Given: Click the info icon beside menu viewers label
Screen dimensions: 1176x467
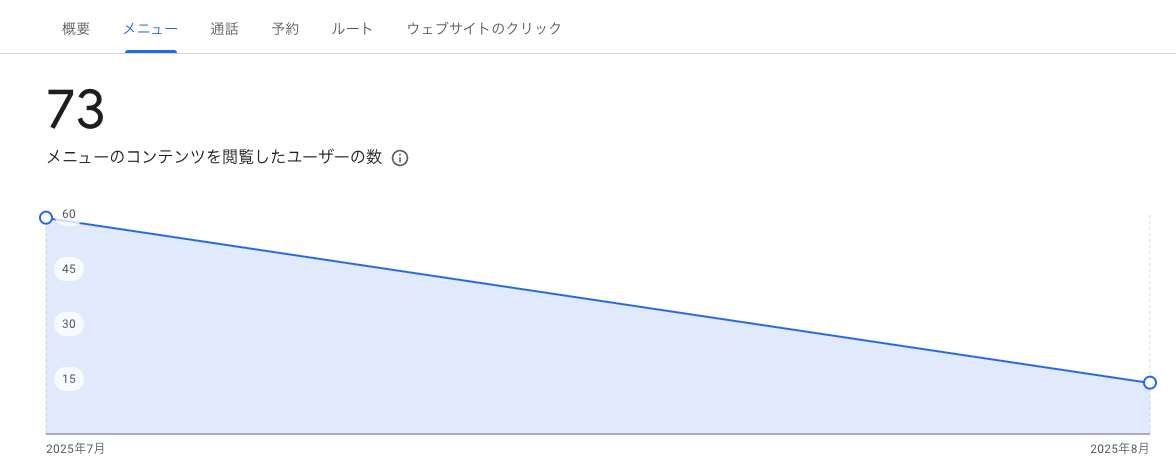Looking at the screenshot, I should click(x=400, y=158).
